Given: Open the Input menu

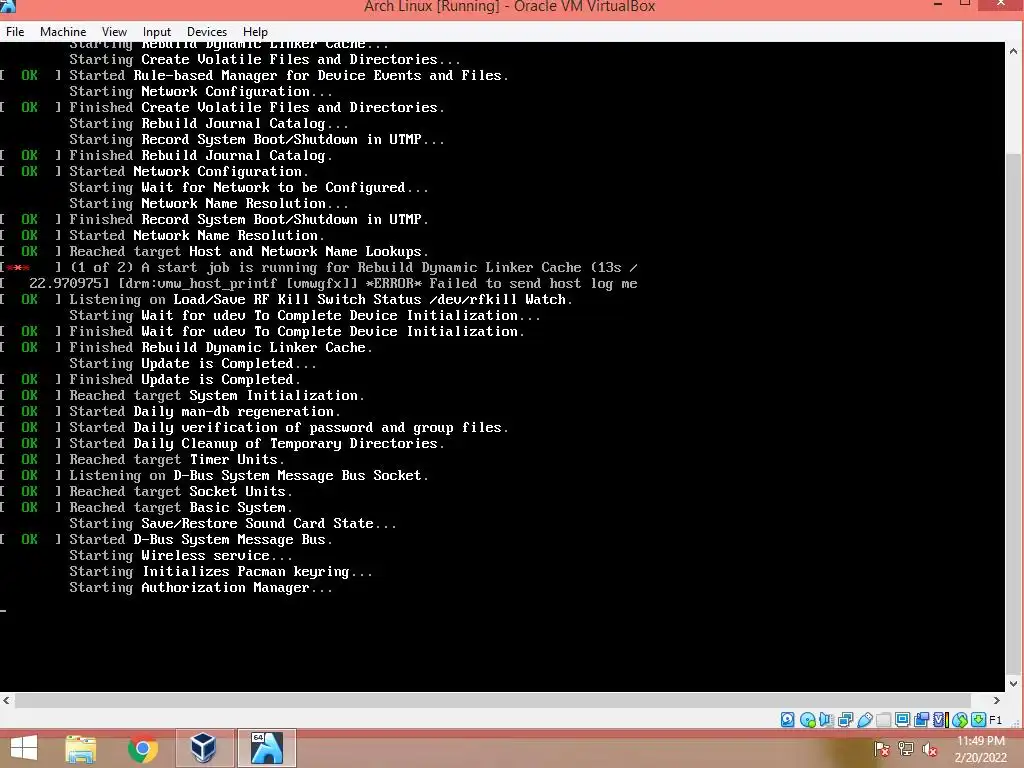Looking at the screenshot, I should [157, 31].
